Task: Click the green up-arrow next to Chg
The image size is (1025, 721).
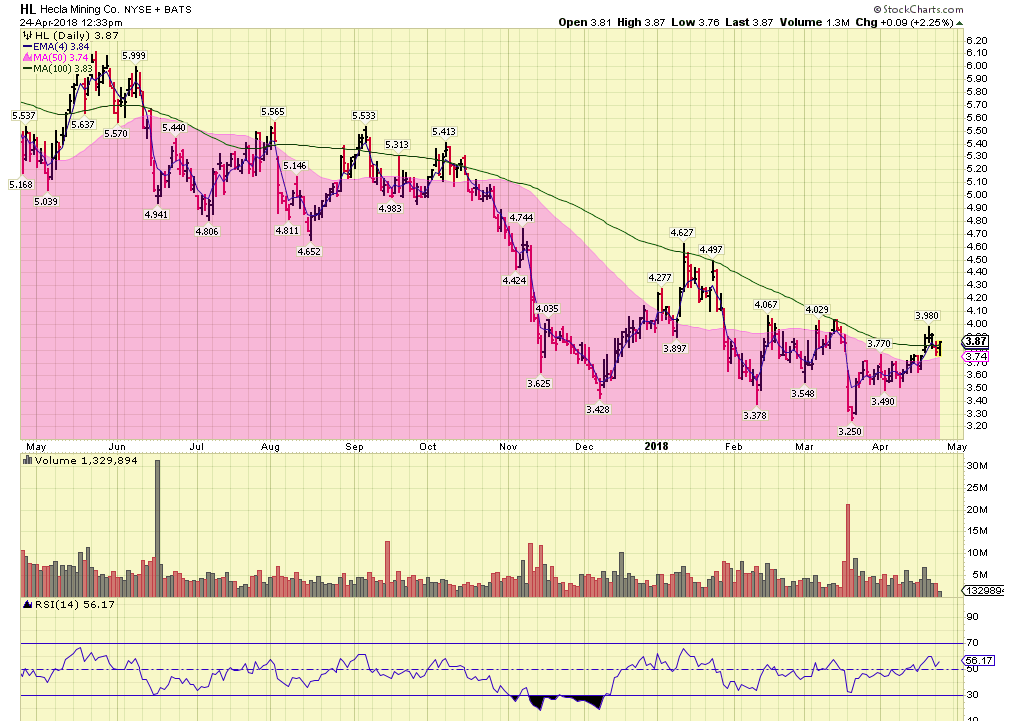Action: tap(958, 22)
